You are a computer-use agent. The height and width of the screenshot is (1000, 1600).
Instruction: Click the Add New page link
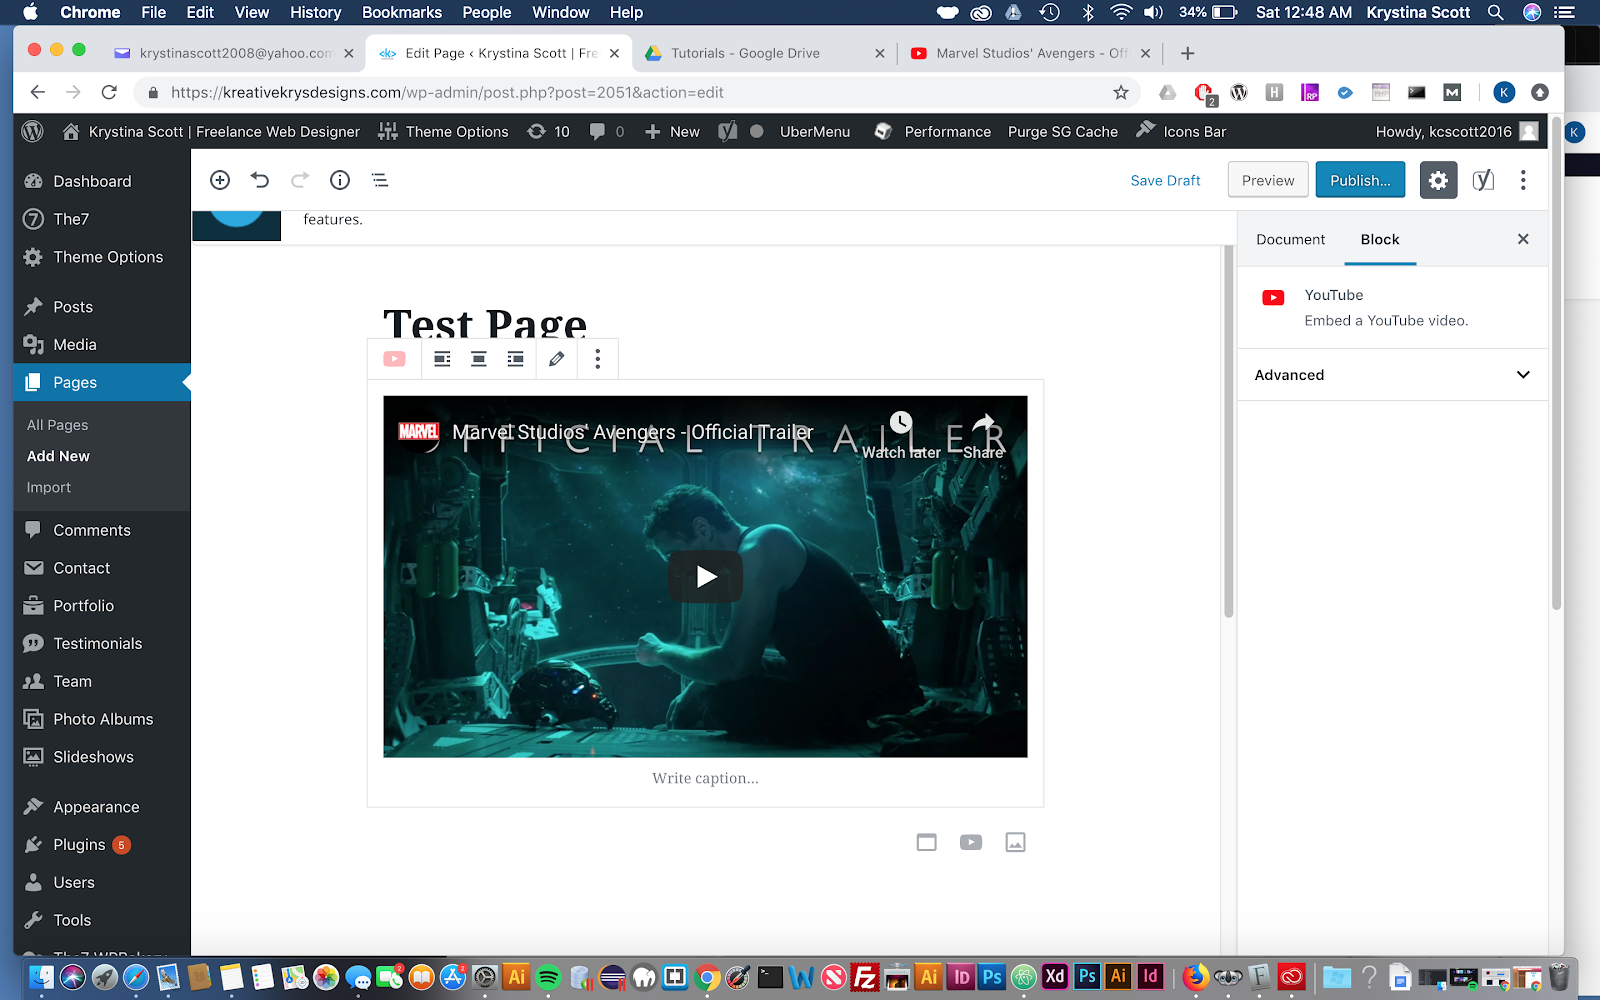point(58,456)
